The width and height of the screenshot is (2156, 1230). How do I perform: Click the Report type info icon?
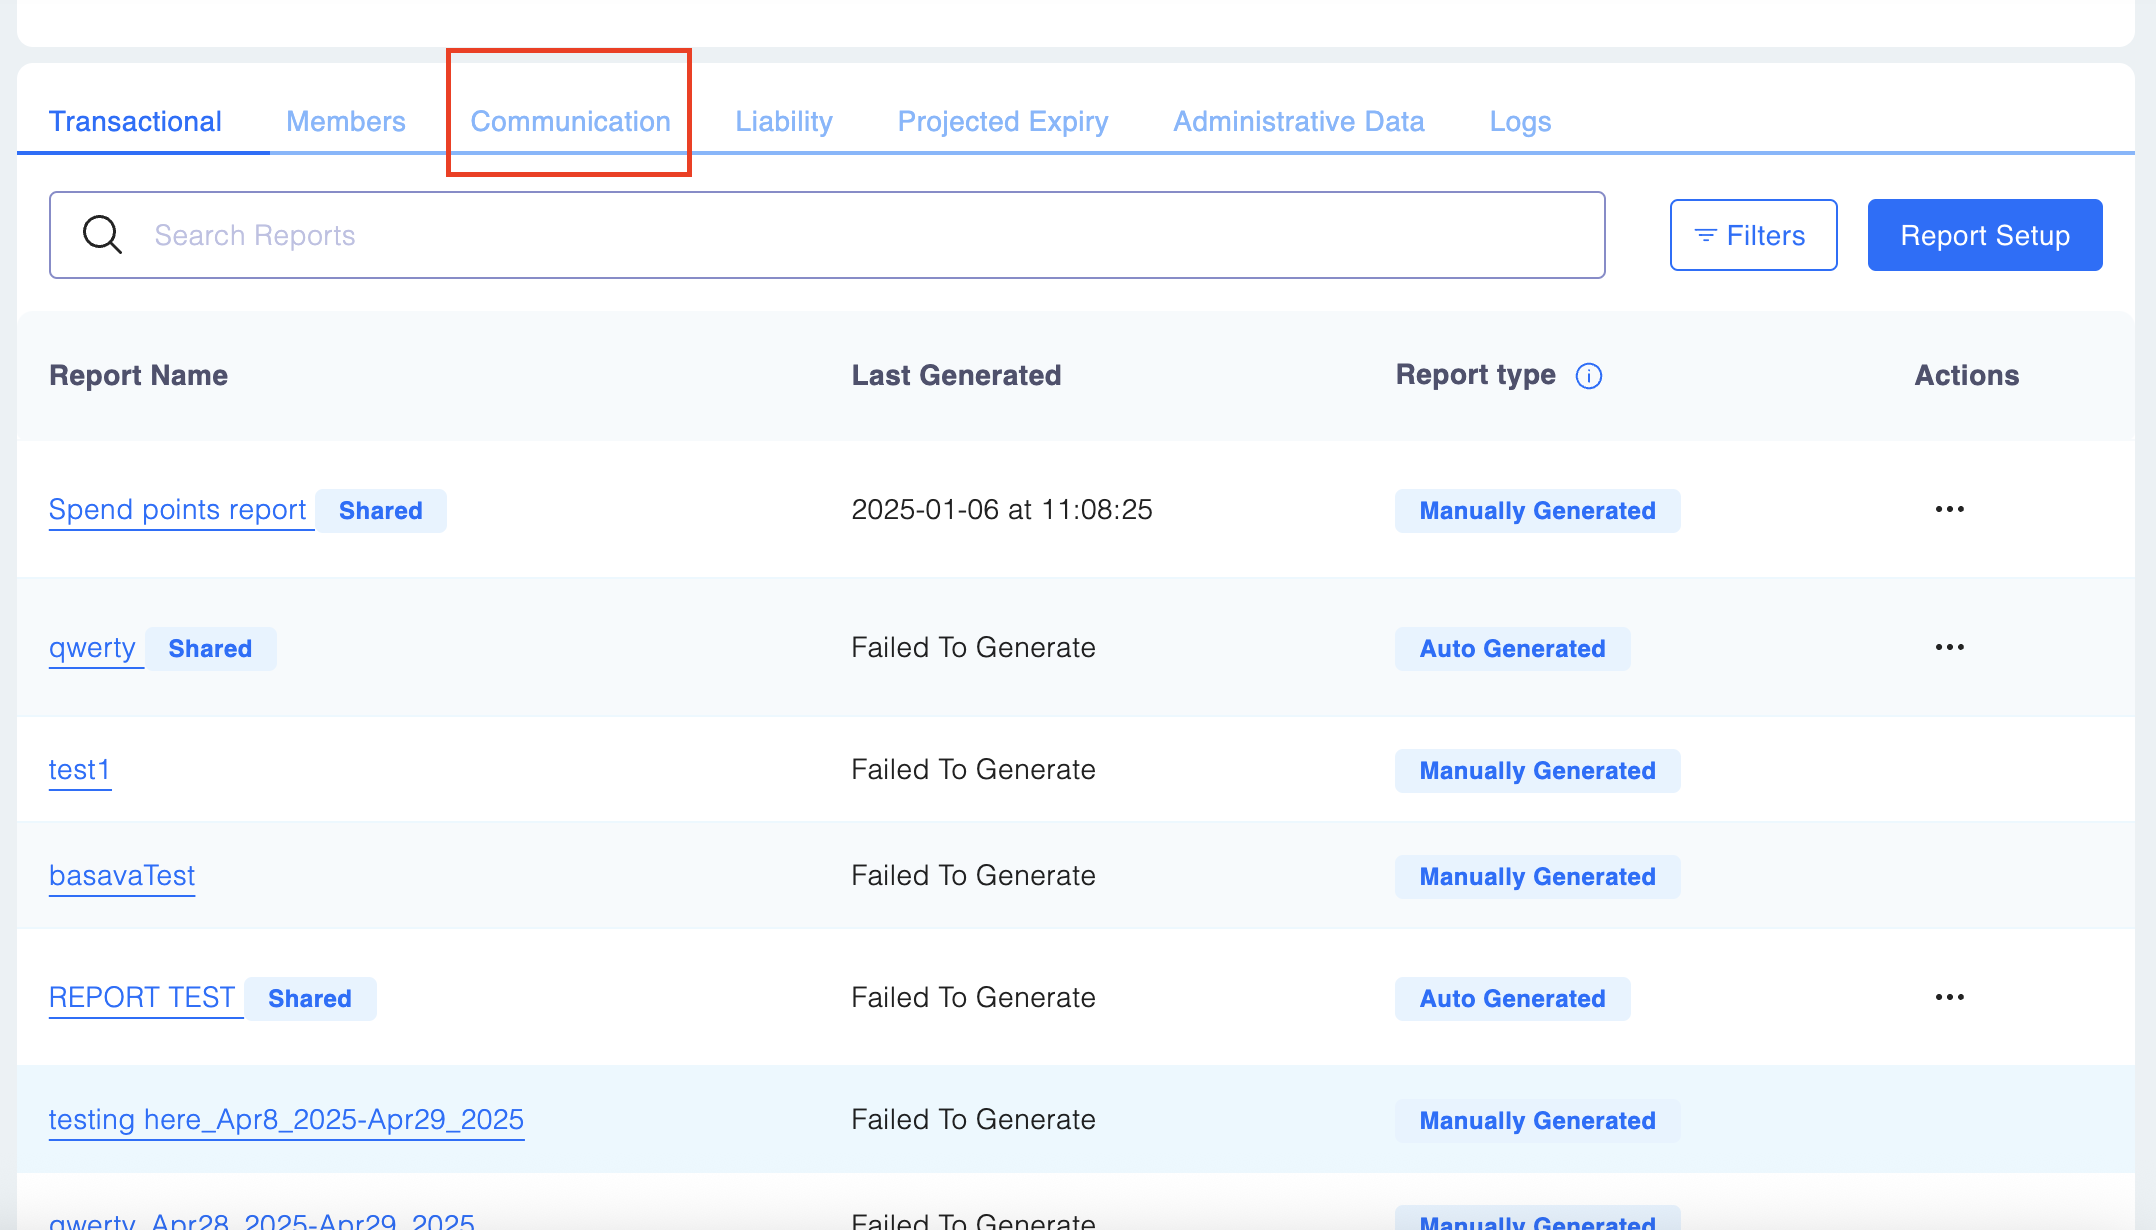coord(1588,376)
